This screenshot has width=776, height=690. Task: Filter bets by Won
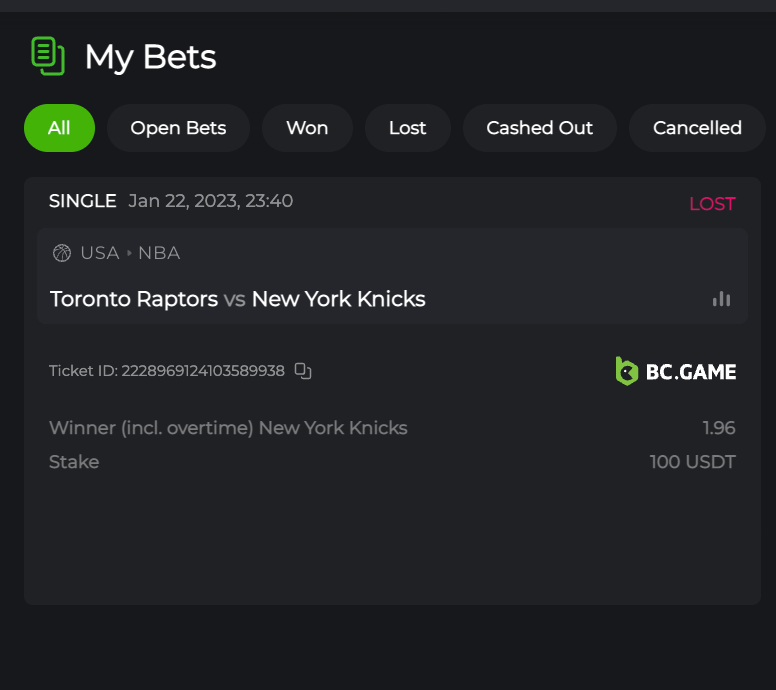pyautogui.click(x=307, y=128)
